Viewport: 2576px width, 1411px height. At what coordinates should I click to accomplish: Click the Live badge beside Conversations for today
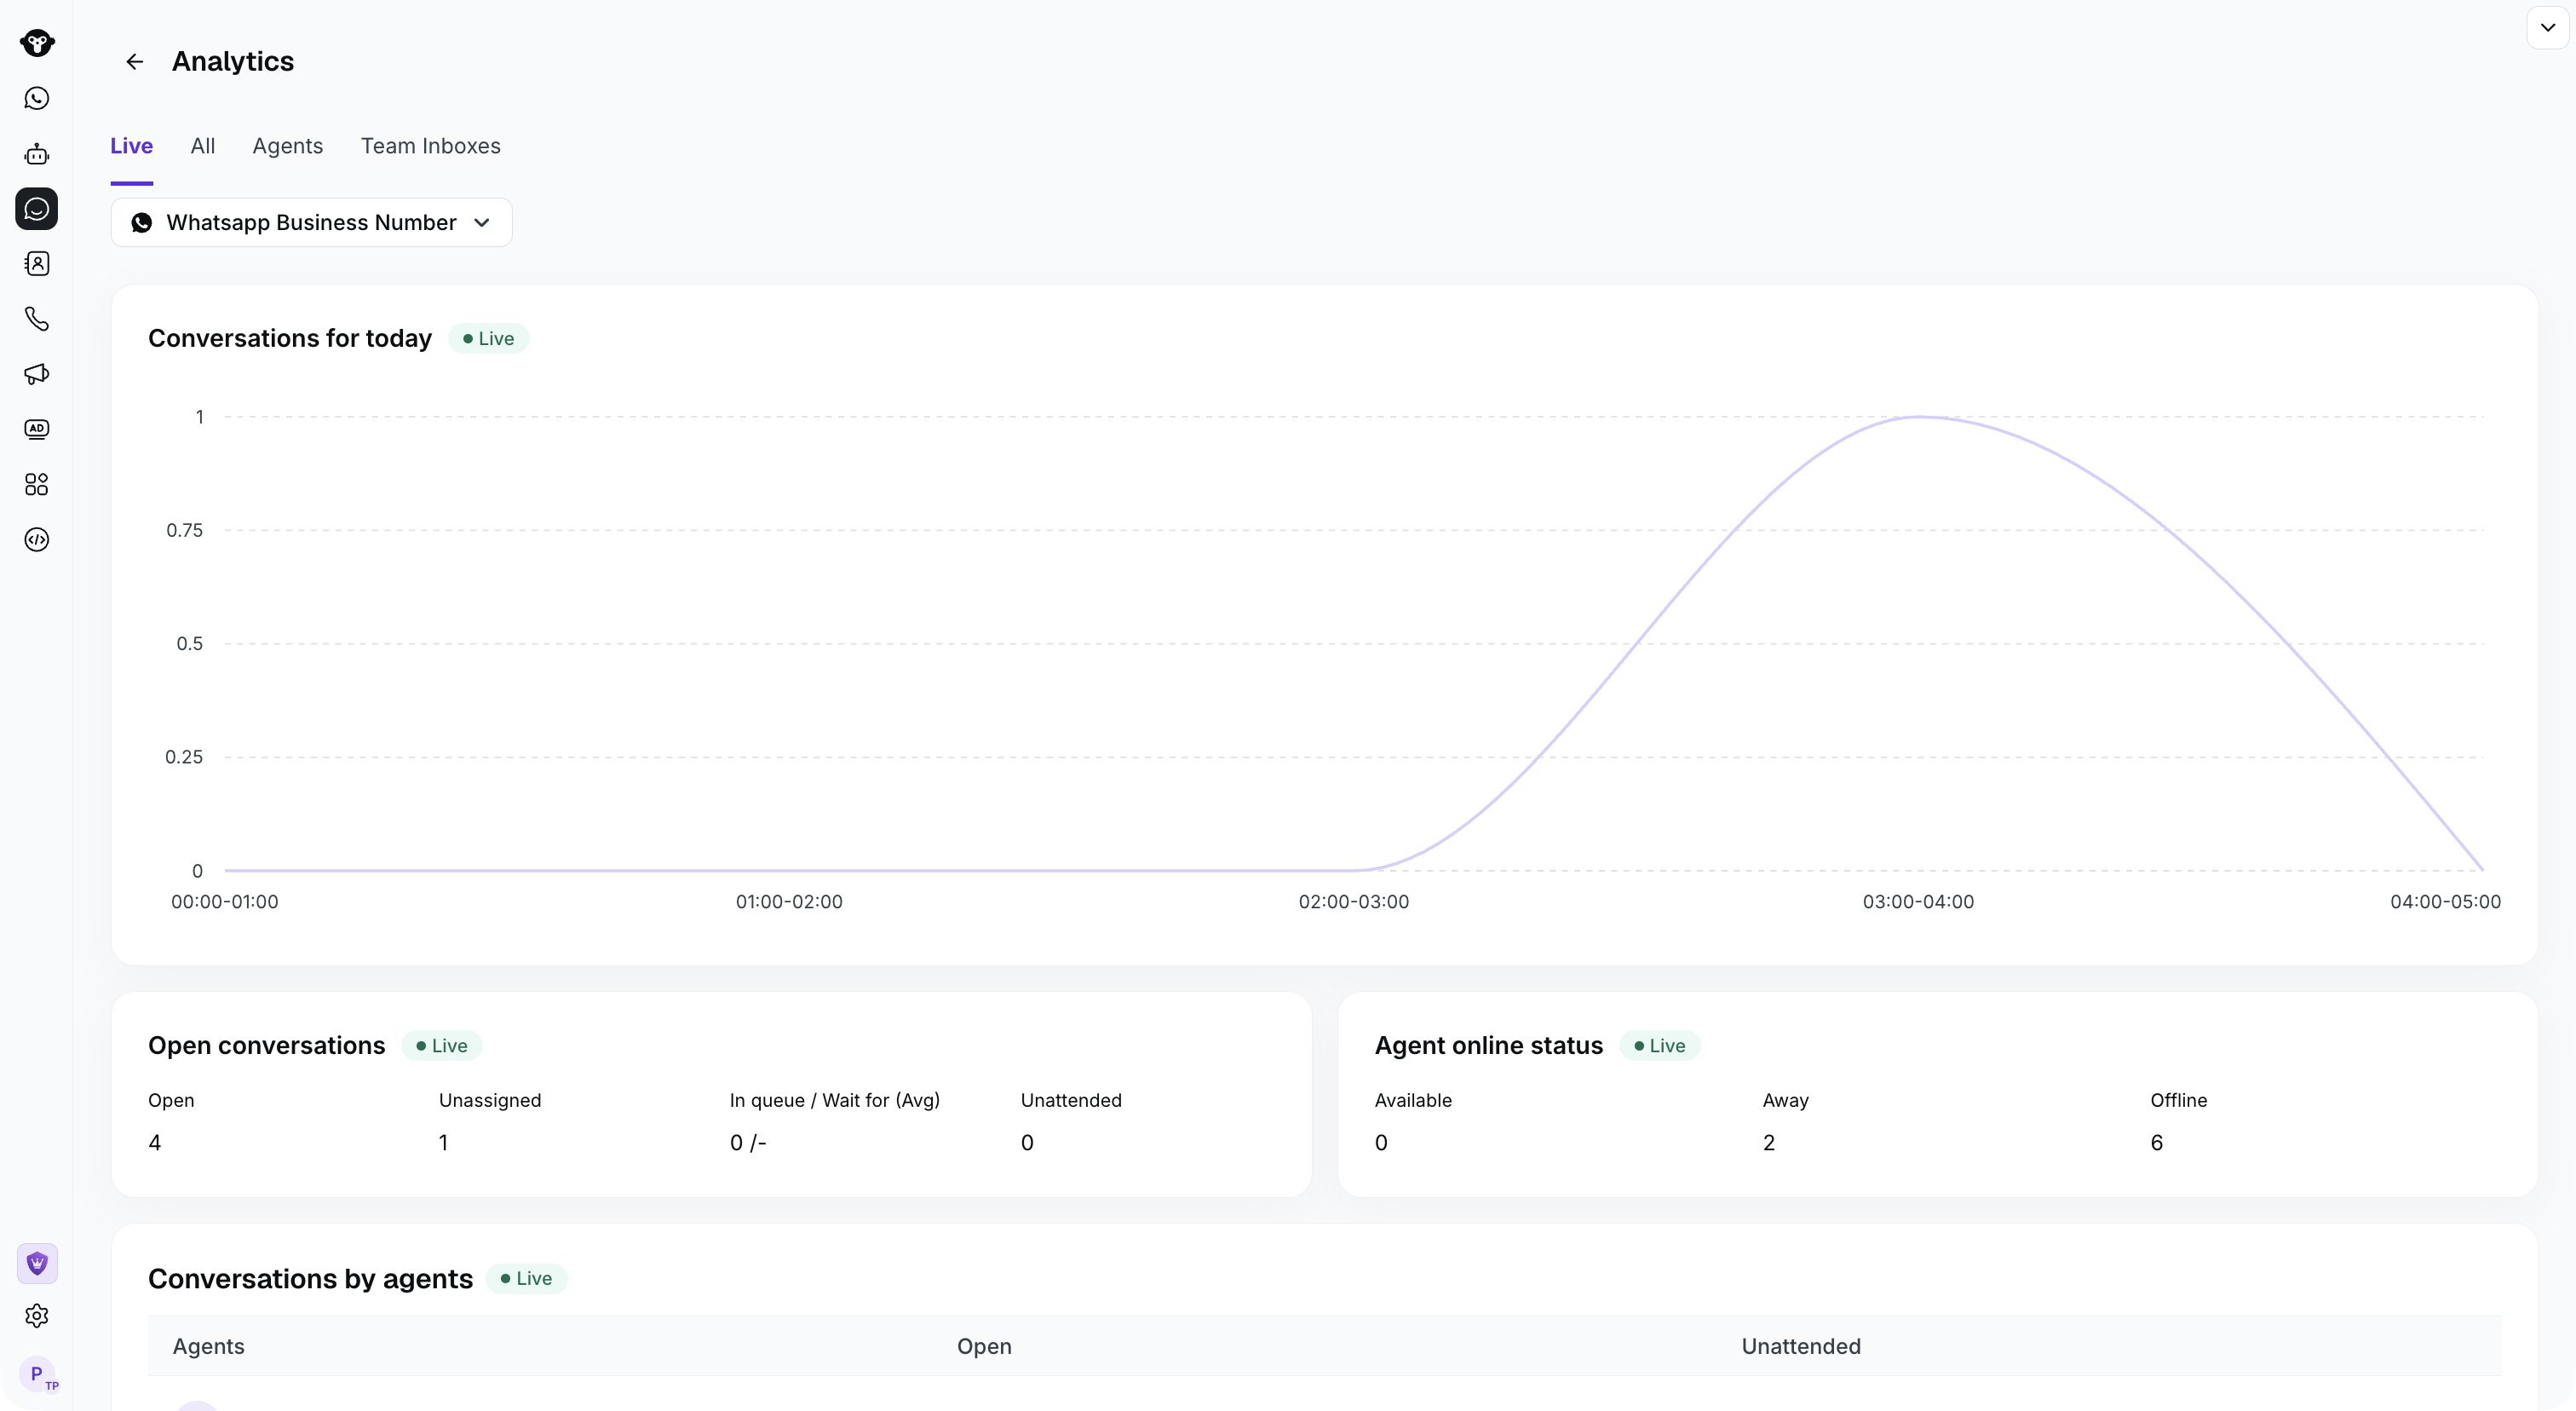[x=489, y=339]
